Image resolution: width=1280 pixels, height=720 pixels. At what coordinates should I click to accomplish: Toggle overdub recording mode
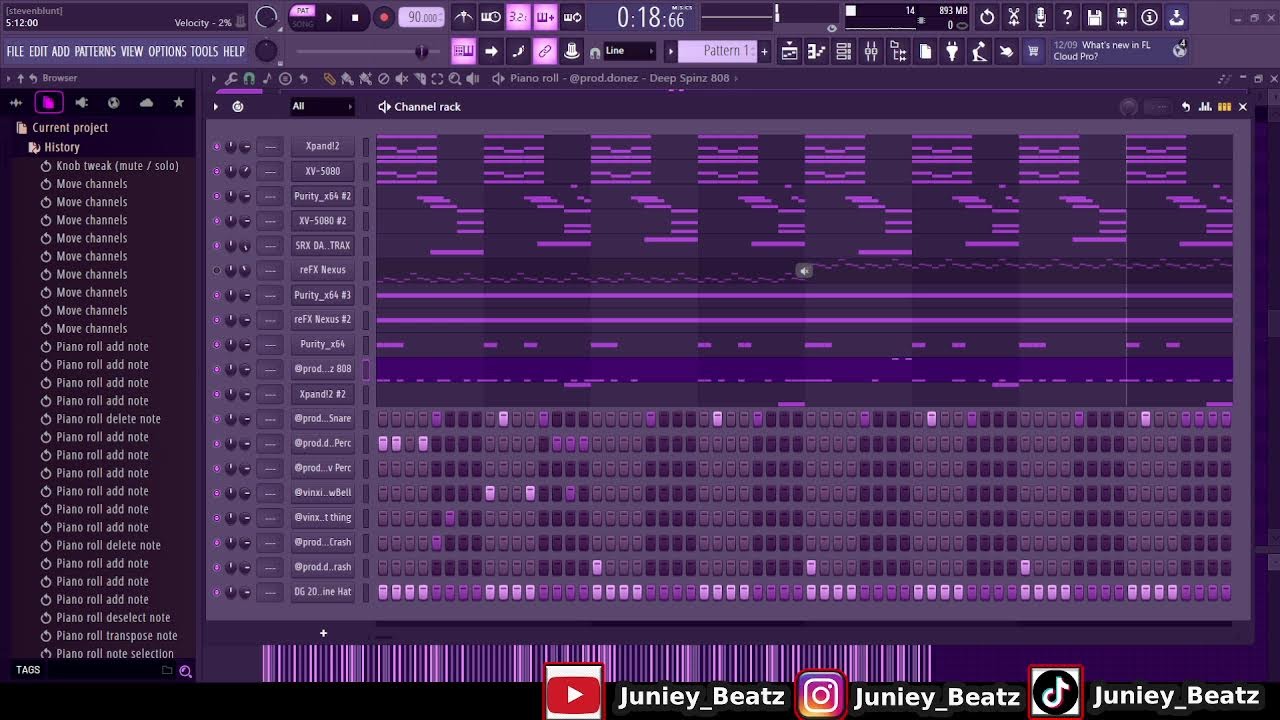(x=545, y=17)
